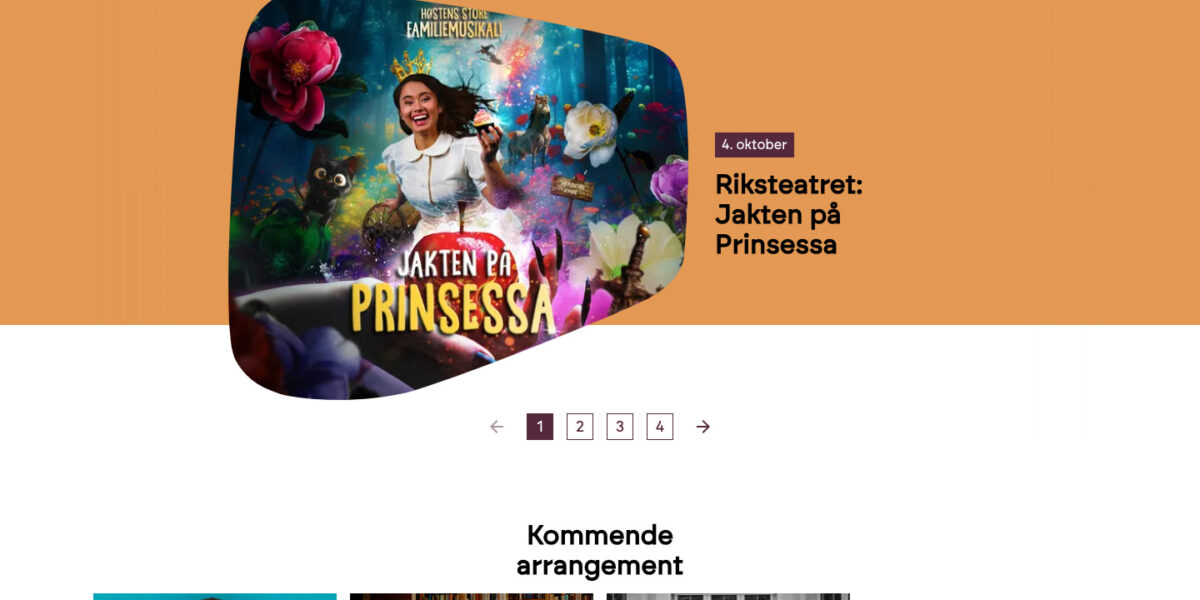Click the Høstens store familiemusikal banner text
Image resolution: width=1200 pixels, height=600 pixels.
453,21
